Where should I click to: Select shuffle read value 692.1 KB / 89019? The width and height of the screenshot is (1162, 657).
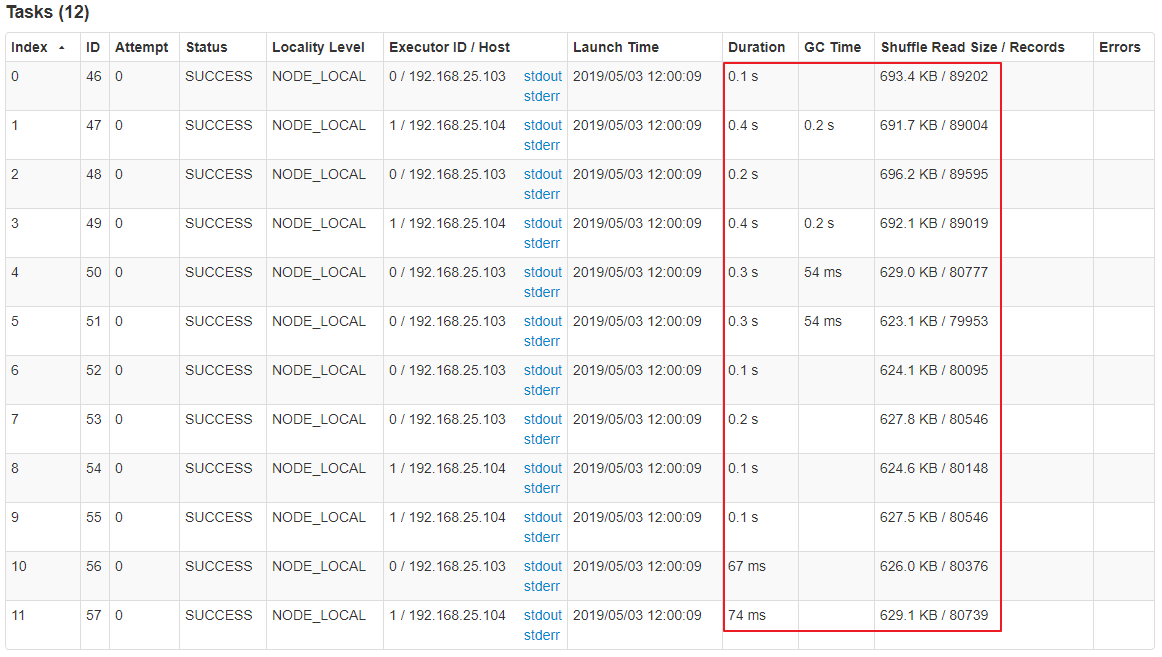[x=934, y=223]
